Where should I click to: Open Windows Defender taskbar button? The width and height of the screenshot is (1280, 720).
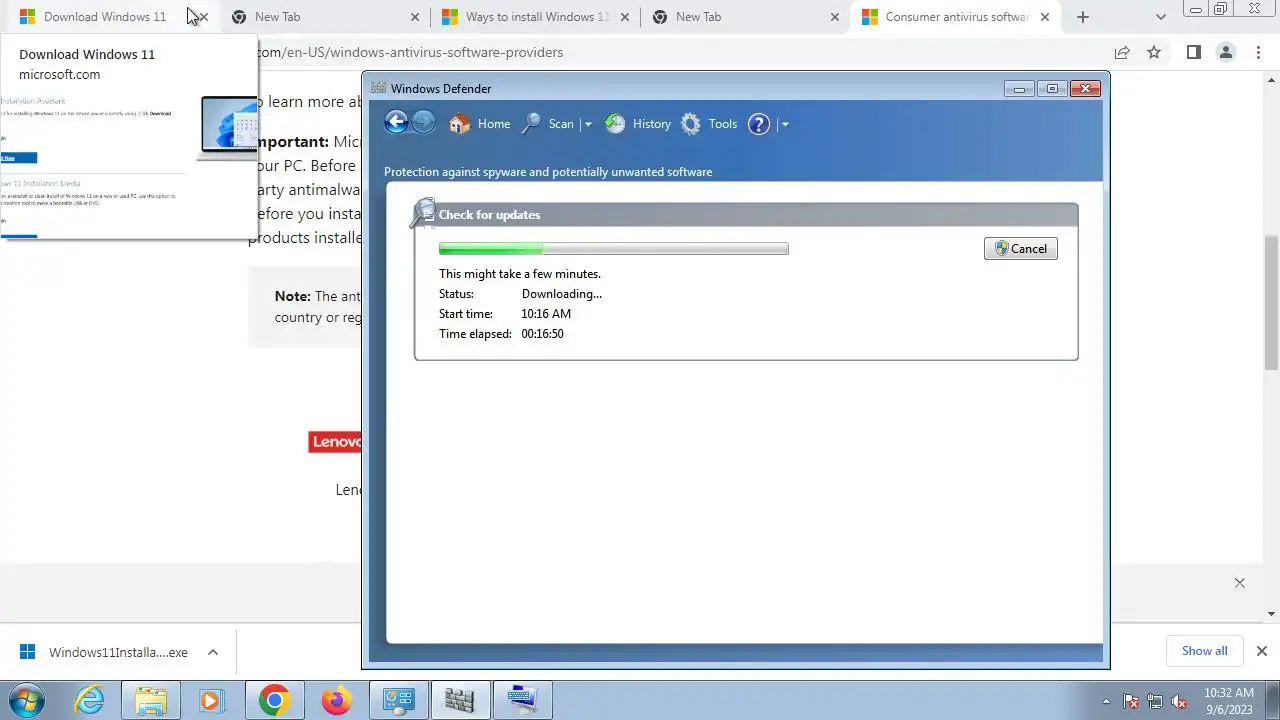point(460,700)
